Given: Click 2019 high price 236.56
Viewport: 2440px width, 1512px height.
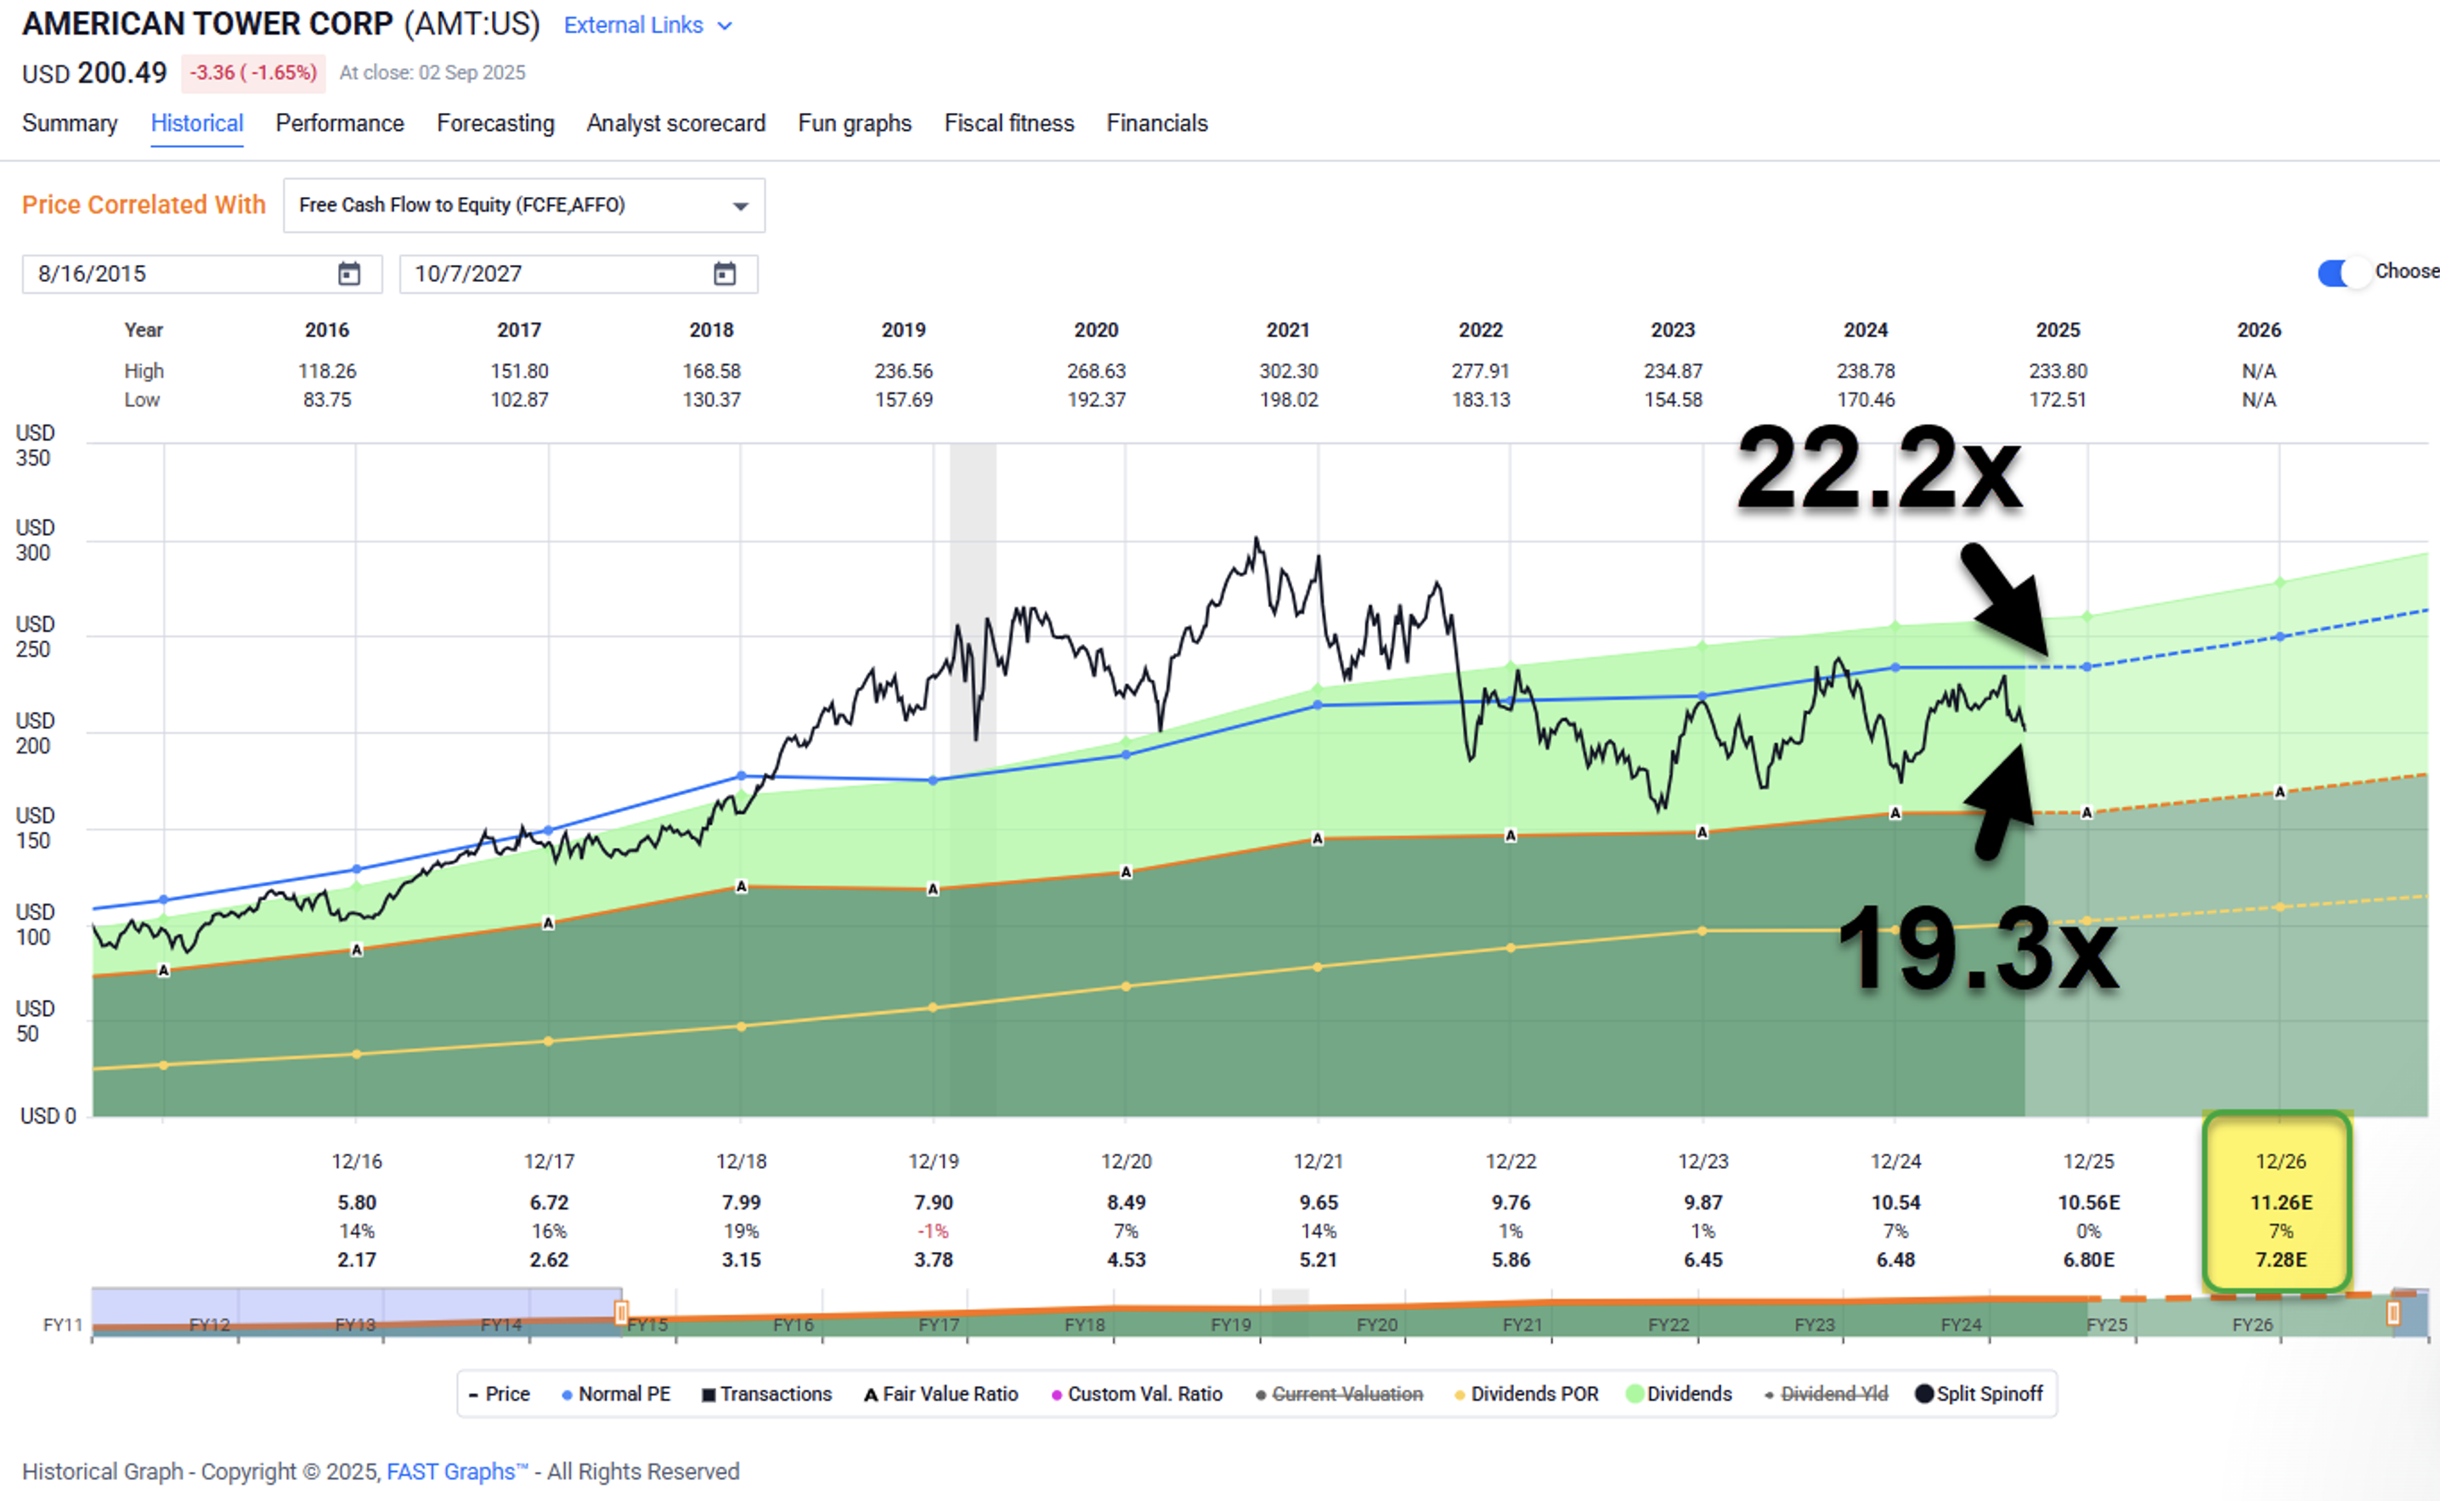Looking at the screenshot, I should click(904, 371).
